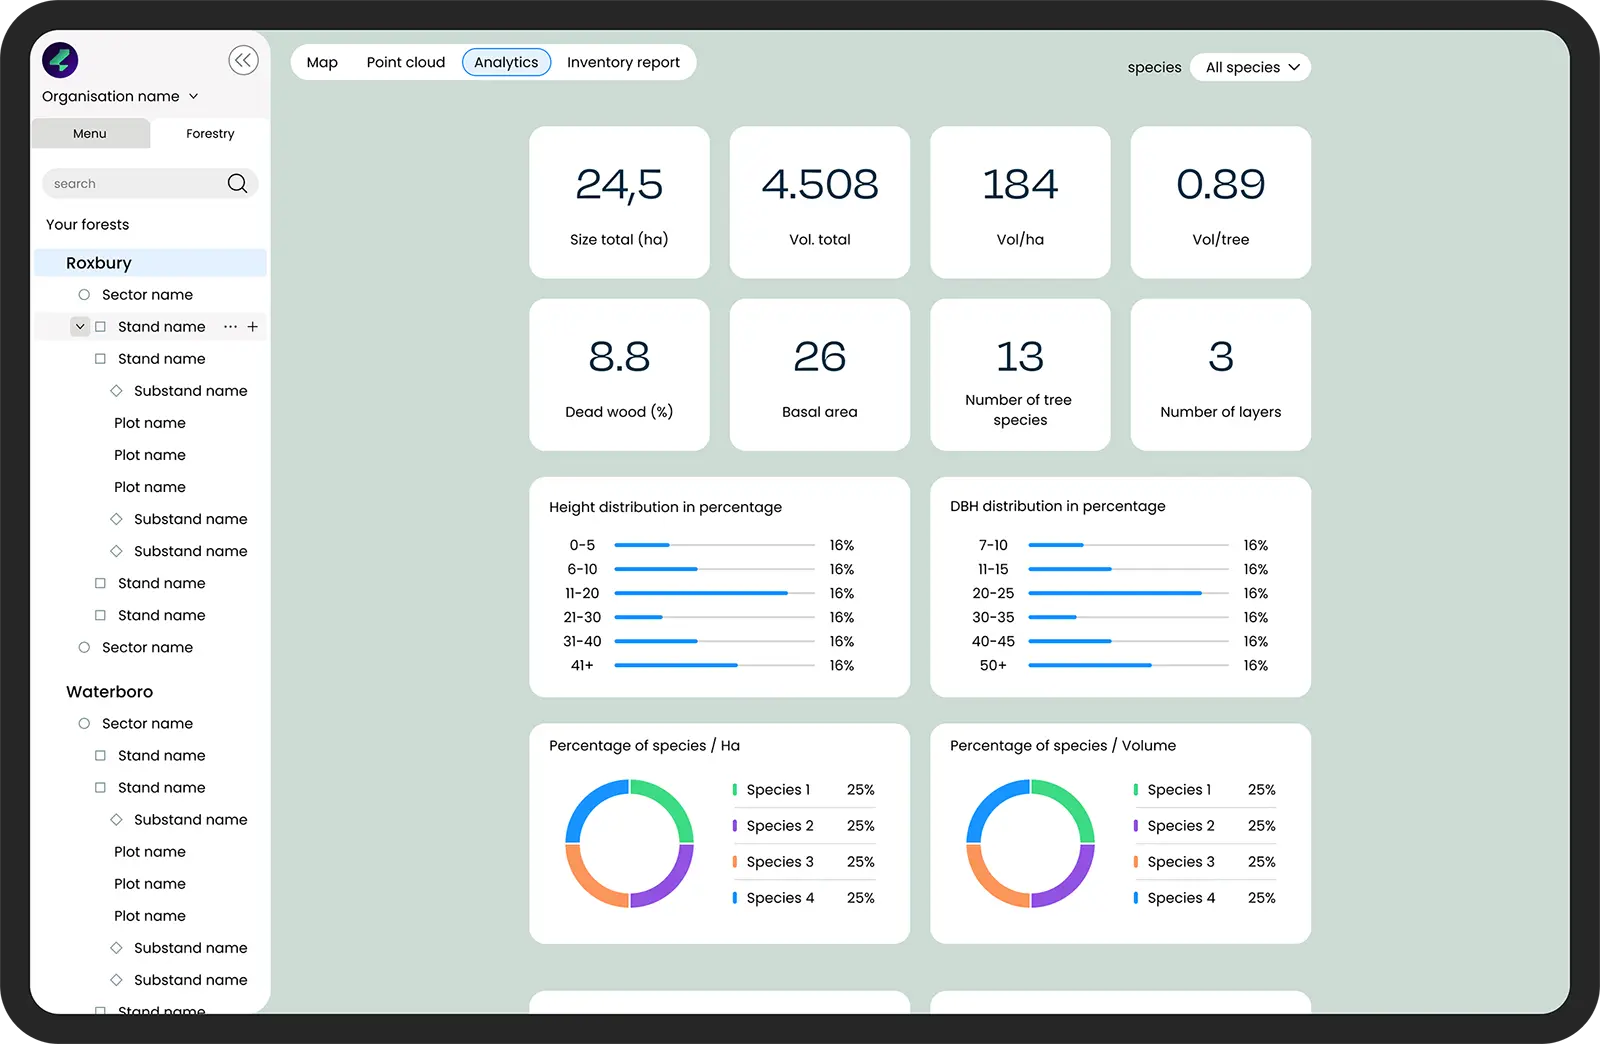Tick the checkbox of the highlighted Stand name
Image resolution: width=1600 pixels, height=1044 pixels.
[x=100, y=327]
